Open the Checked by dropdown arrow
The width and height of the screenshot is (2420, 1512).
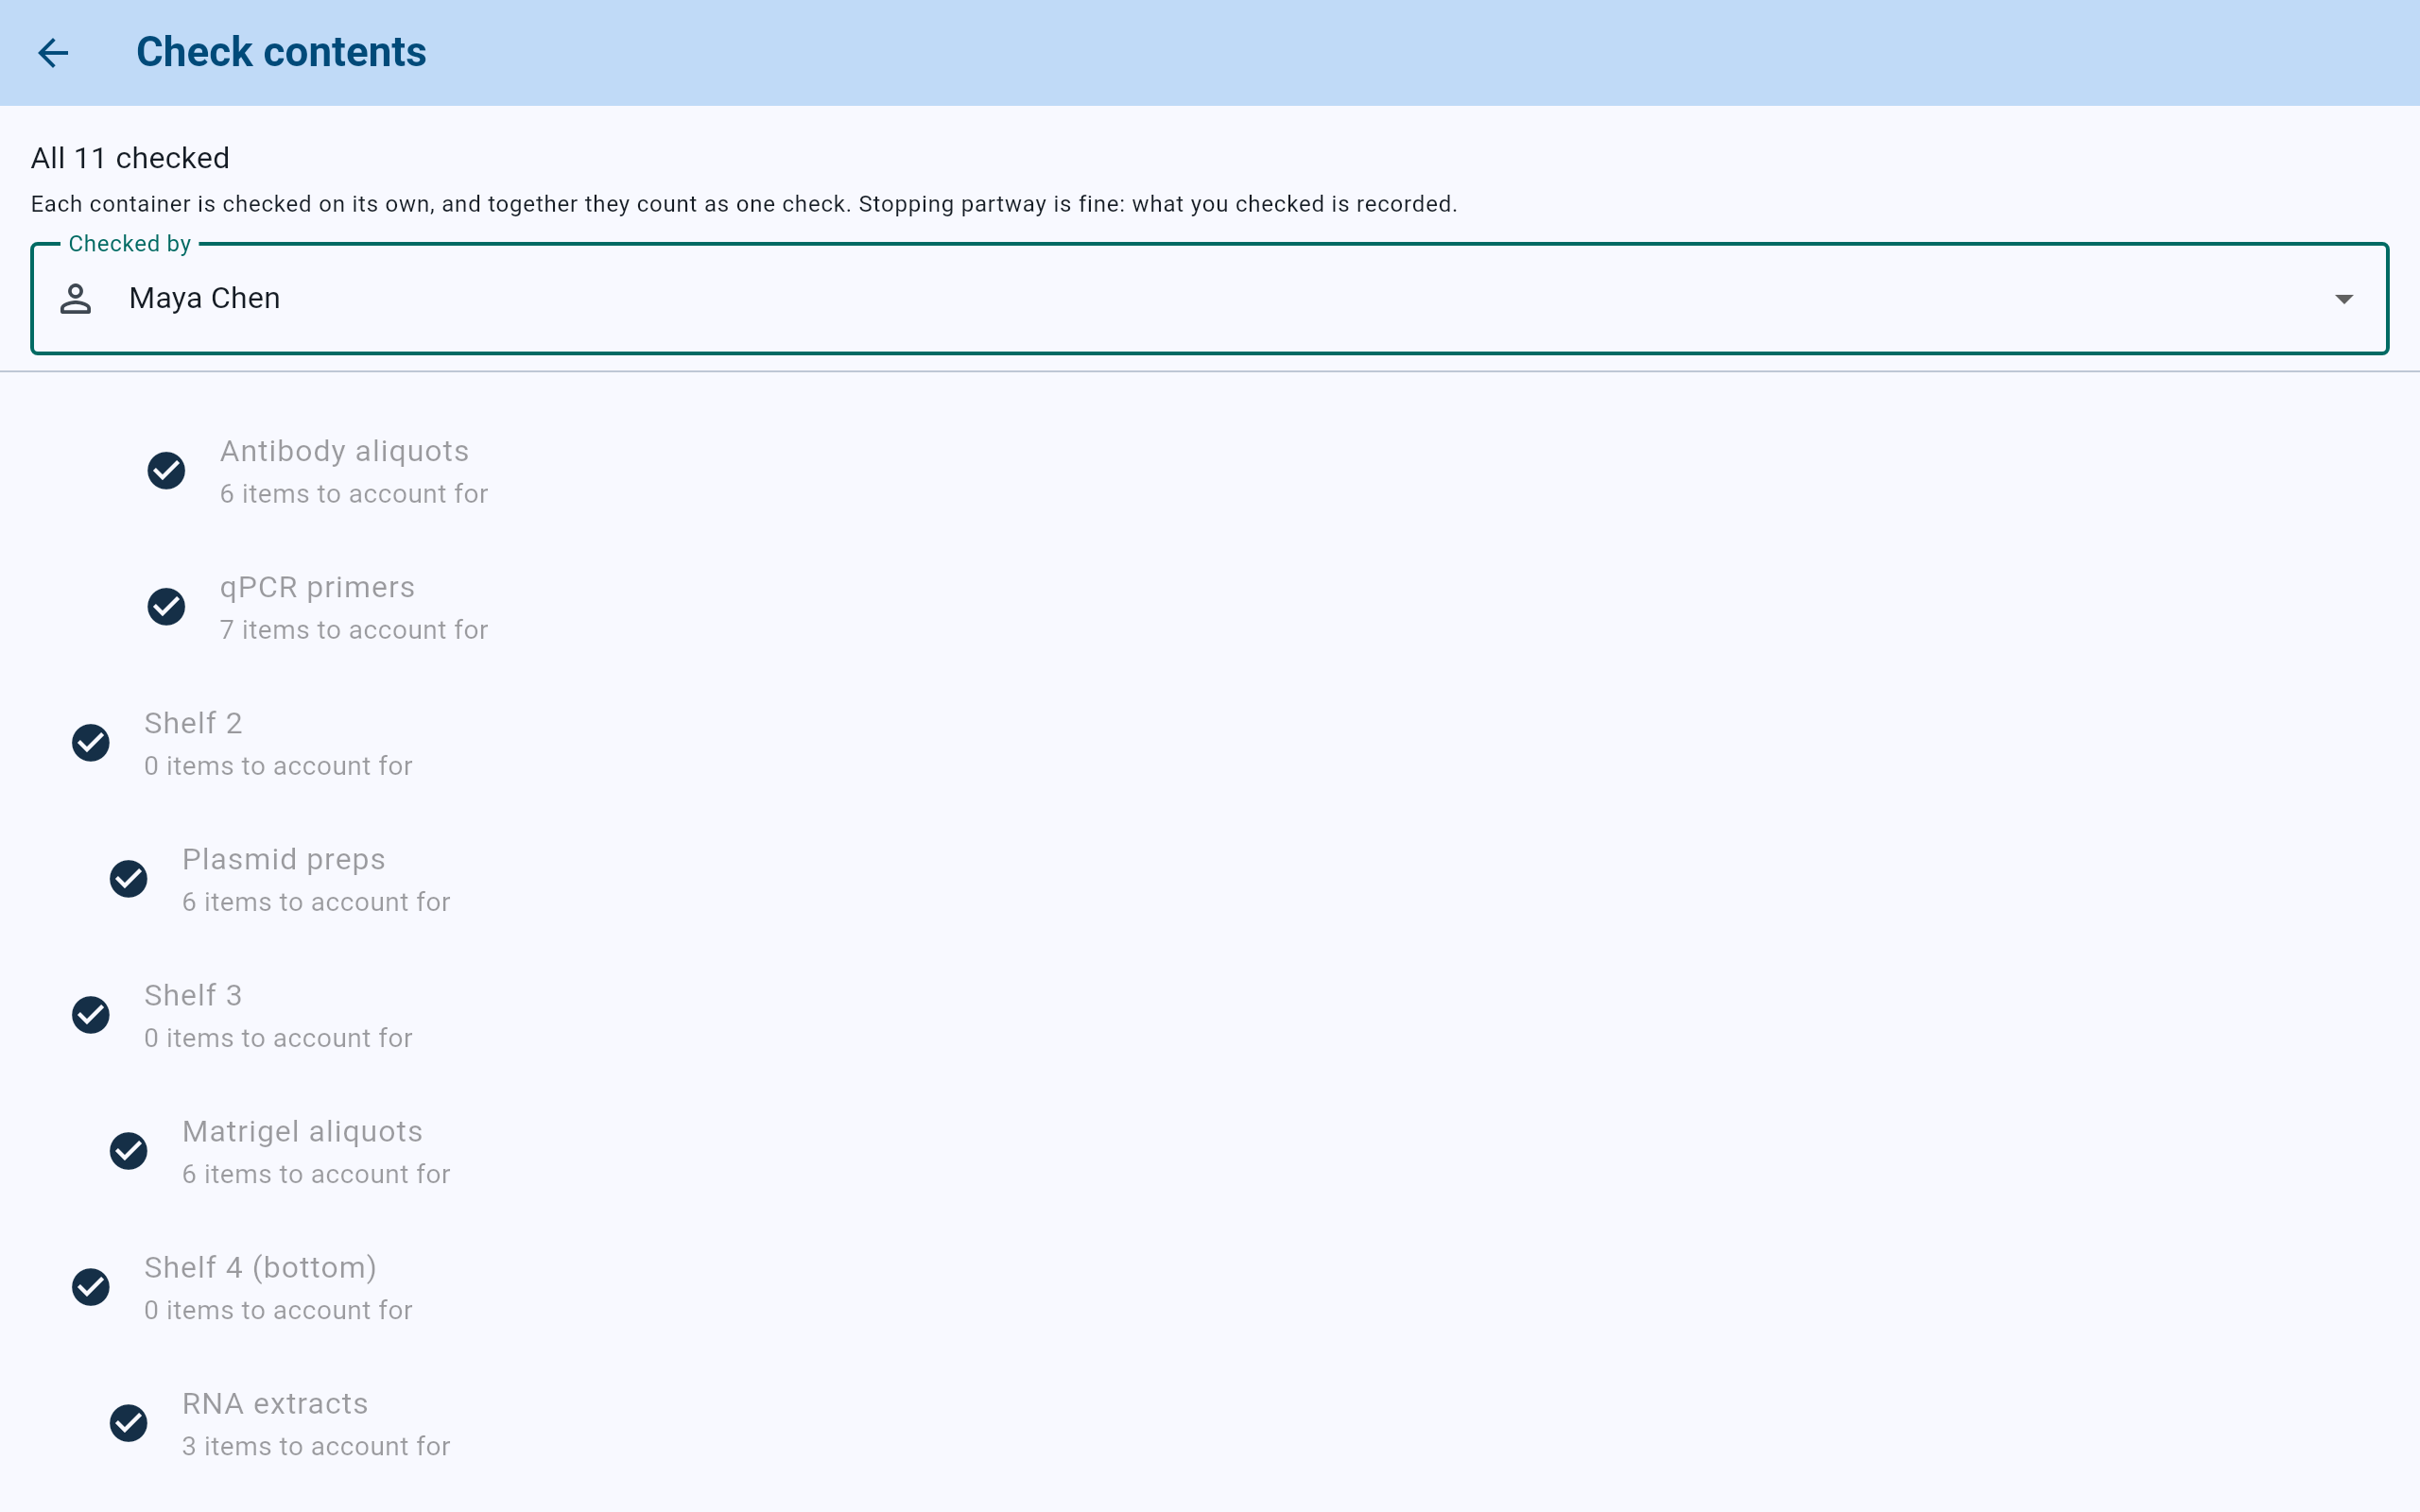(x=2343, y=299)
